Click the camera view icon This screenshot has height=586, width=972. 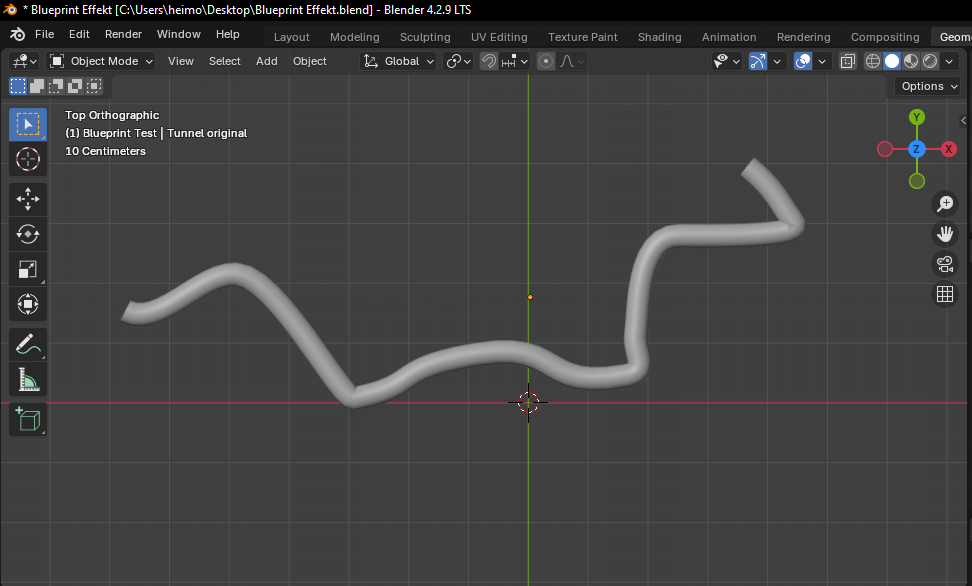pos(944,264)
